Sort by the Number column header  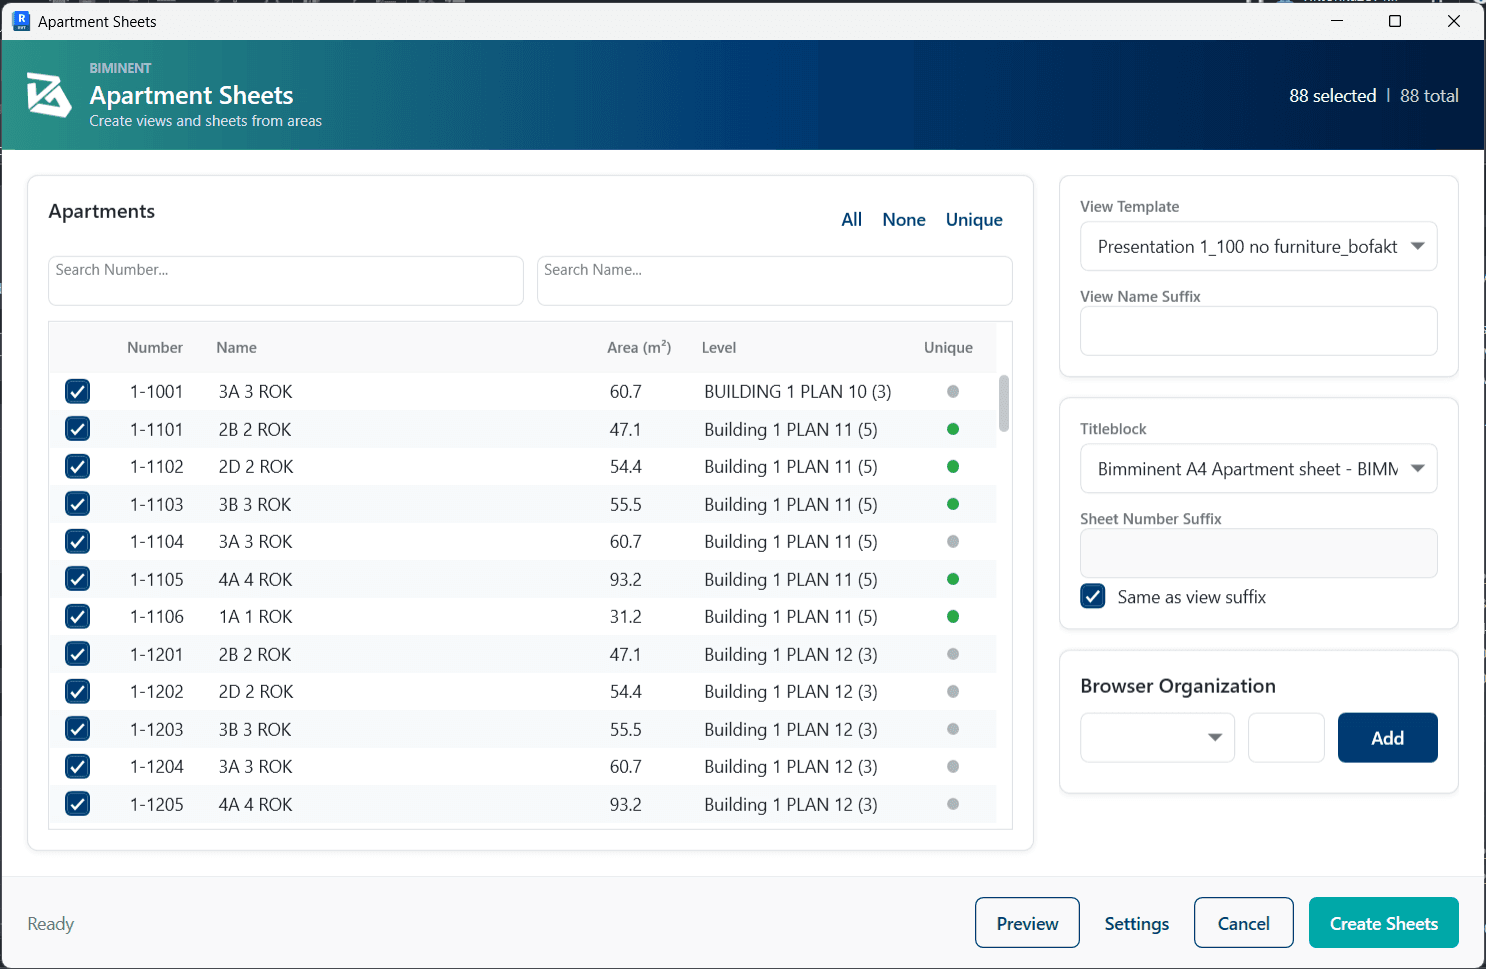point(155,348)
